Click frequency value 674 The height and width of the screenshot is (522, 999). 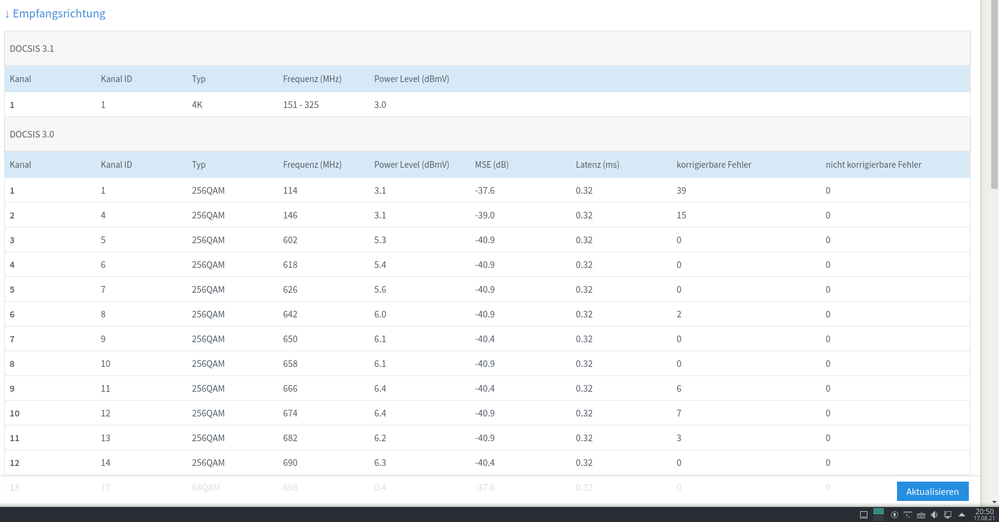click(290, 414)
